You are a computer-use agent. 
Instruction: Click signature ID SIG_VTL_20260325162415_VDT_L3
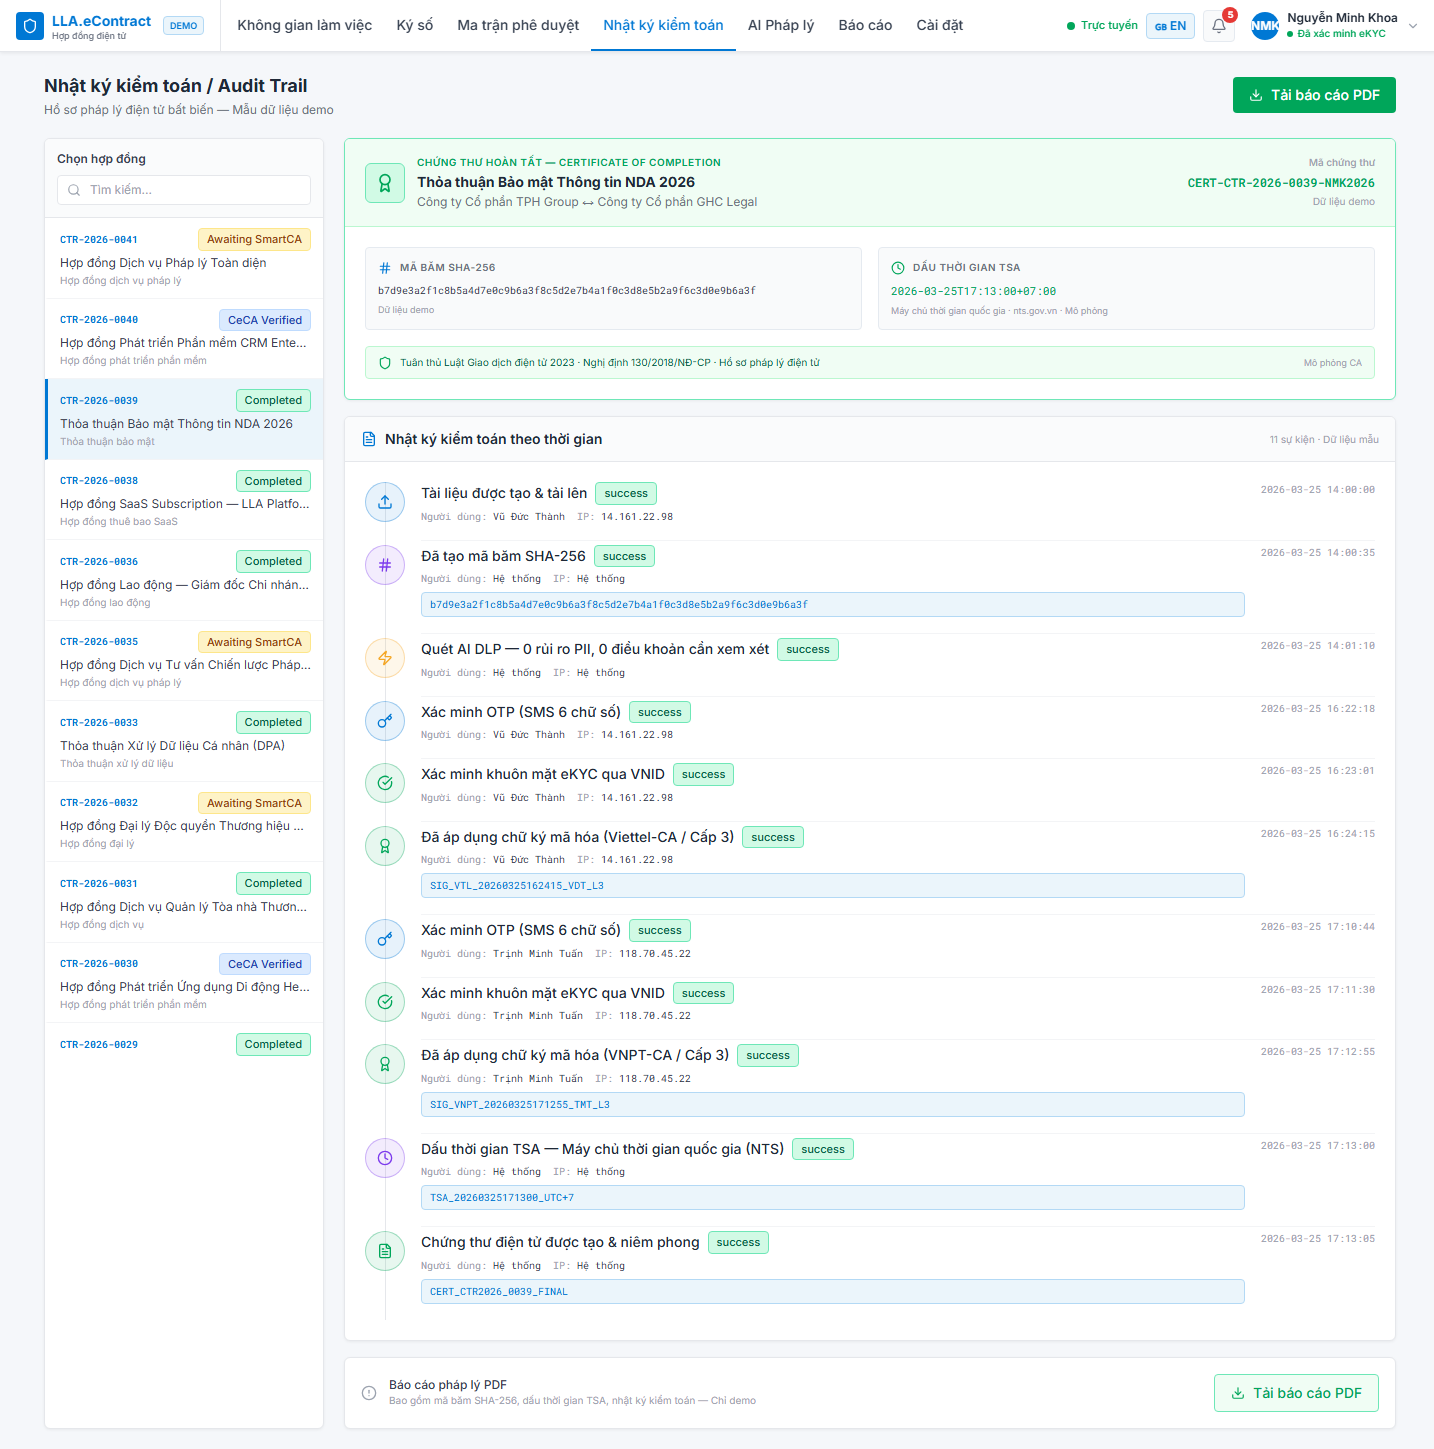[x=833, y=886]
